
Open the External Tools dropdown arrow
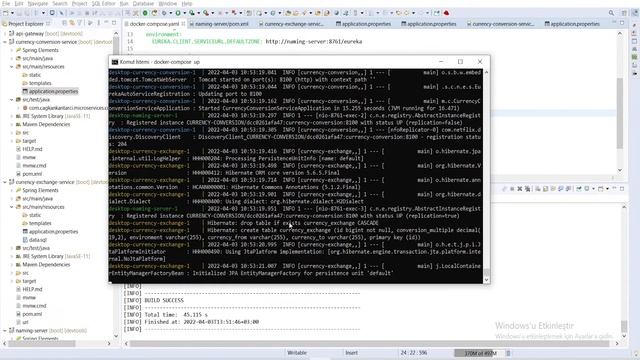click(213, 13)
